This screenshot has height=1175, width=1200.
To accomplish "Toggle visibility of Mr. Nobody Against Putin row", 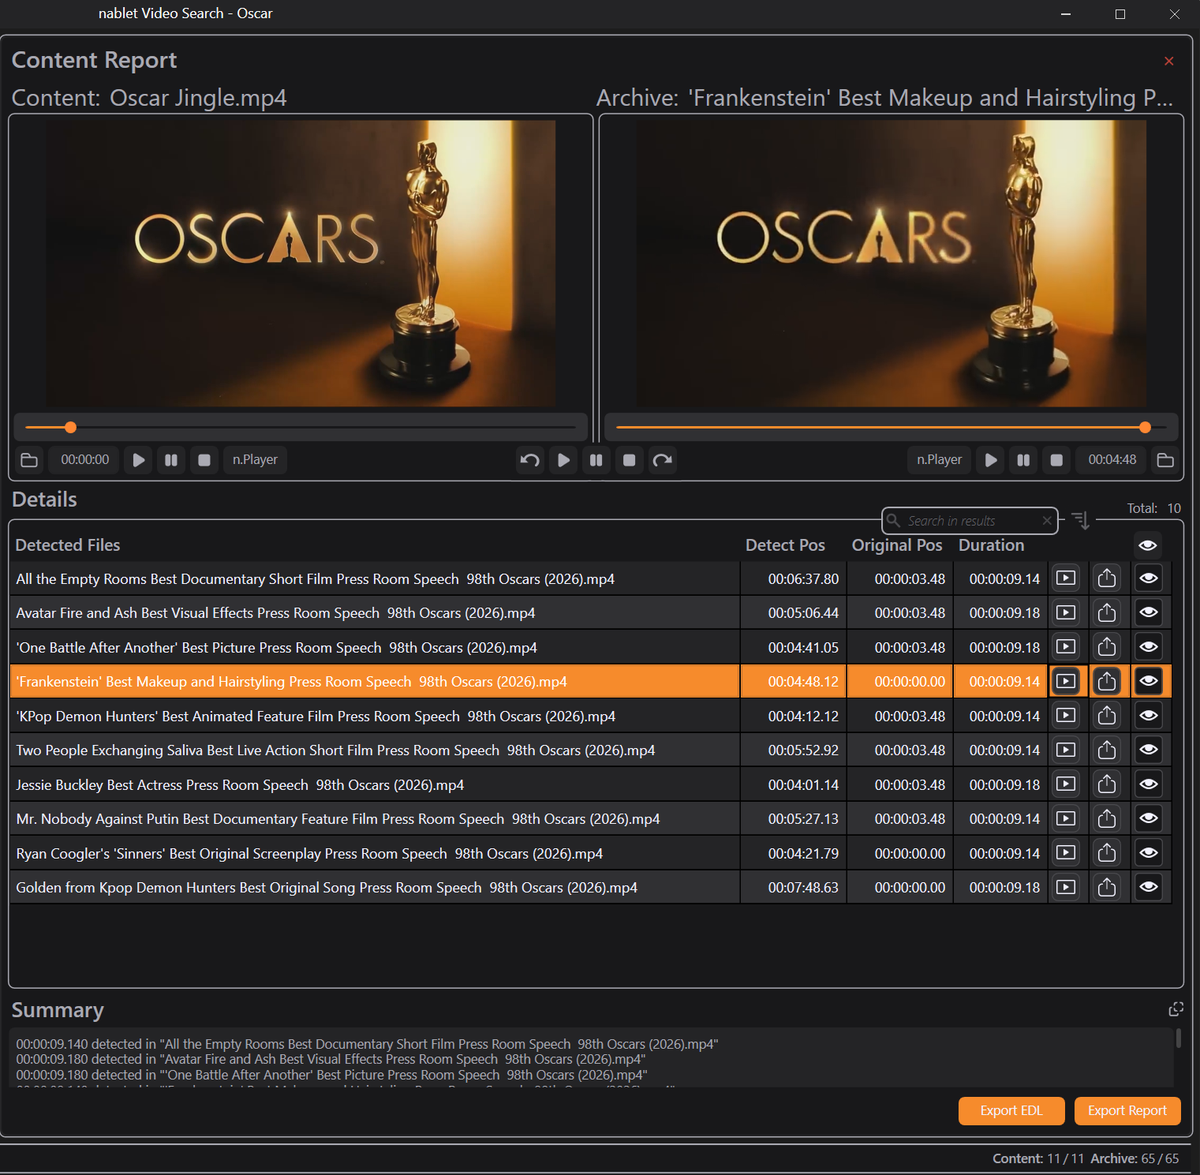I will [1149, 818].
